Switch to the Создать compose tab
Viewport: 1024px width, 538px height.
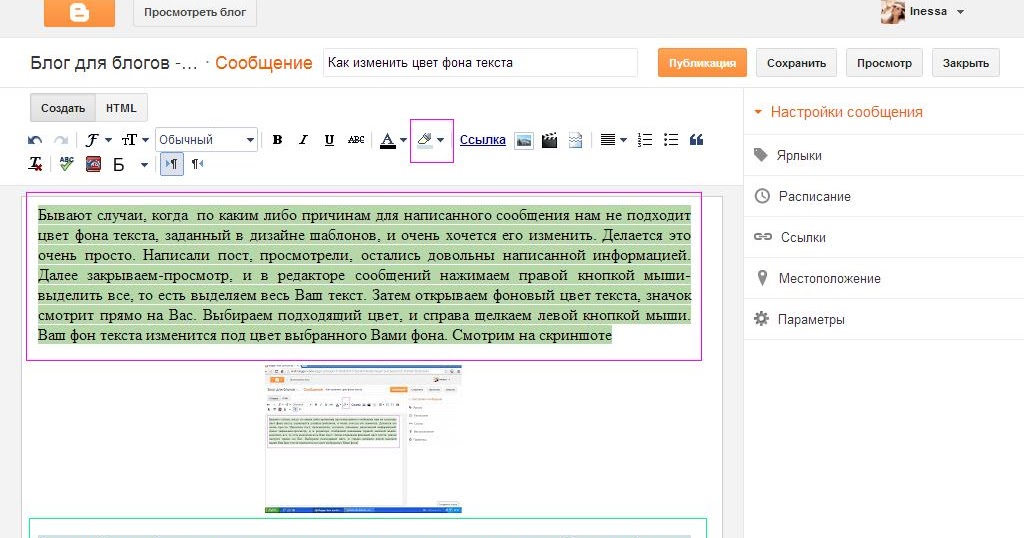pos(63,108)
